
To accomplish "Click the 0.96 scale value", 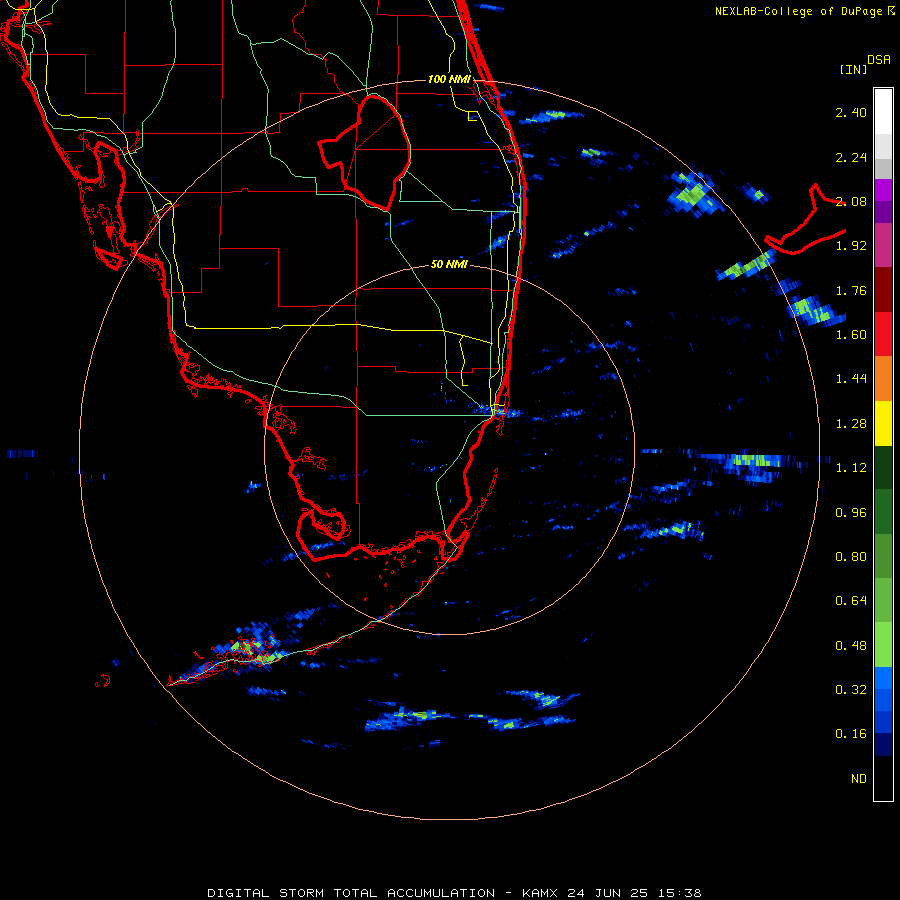I will [851, 513].
